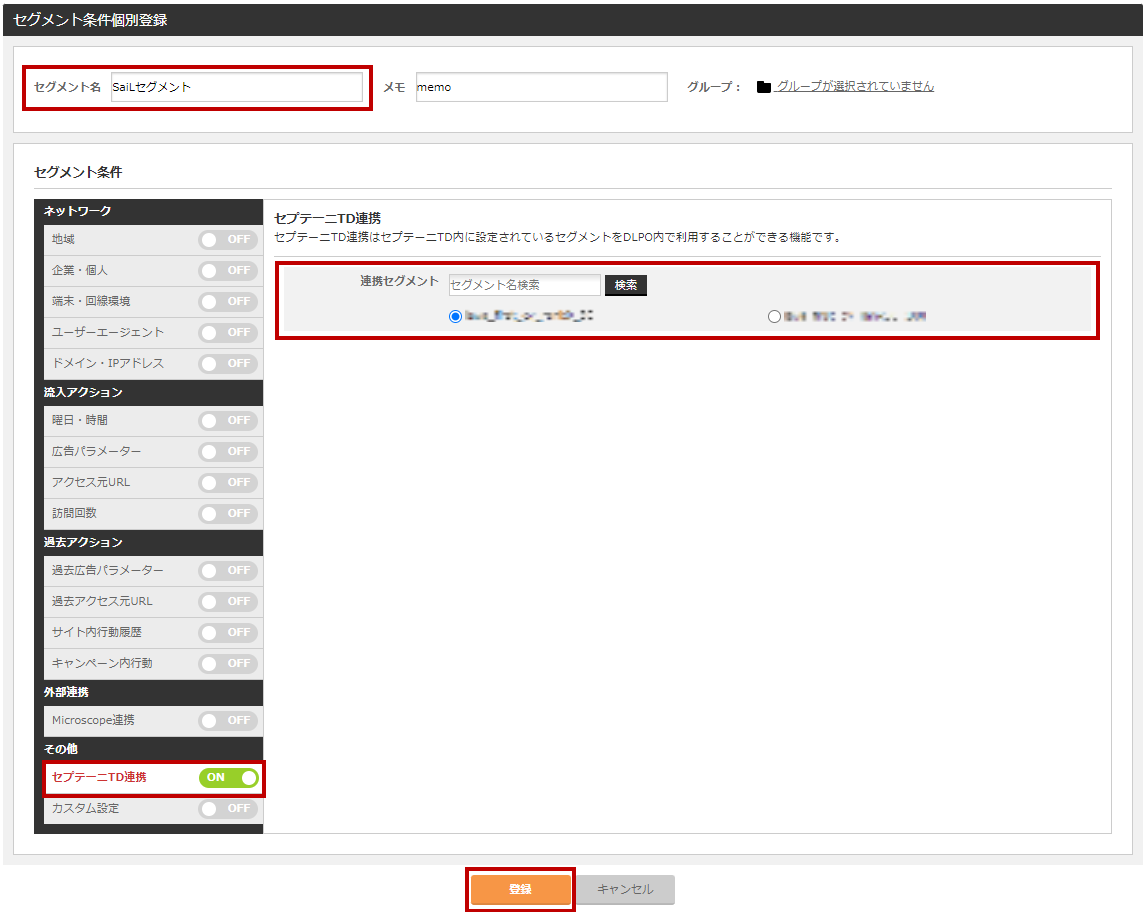Switch on ドメイン・IPアドレス toggle
Image resolution: width=1147 pixels, height=912 pixels.
pyautogui.click(x=228, y=363)
